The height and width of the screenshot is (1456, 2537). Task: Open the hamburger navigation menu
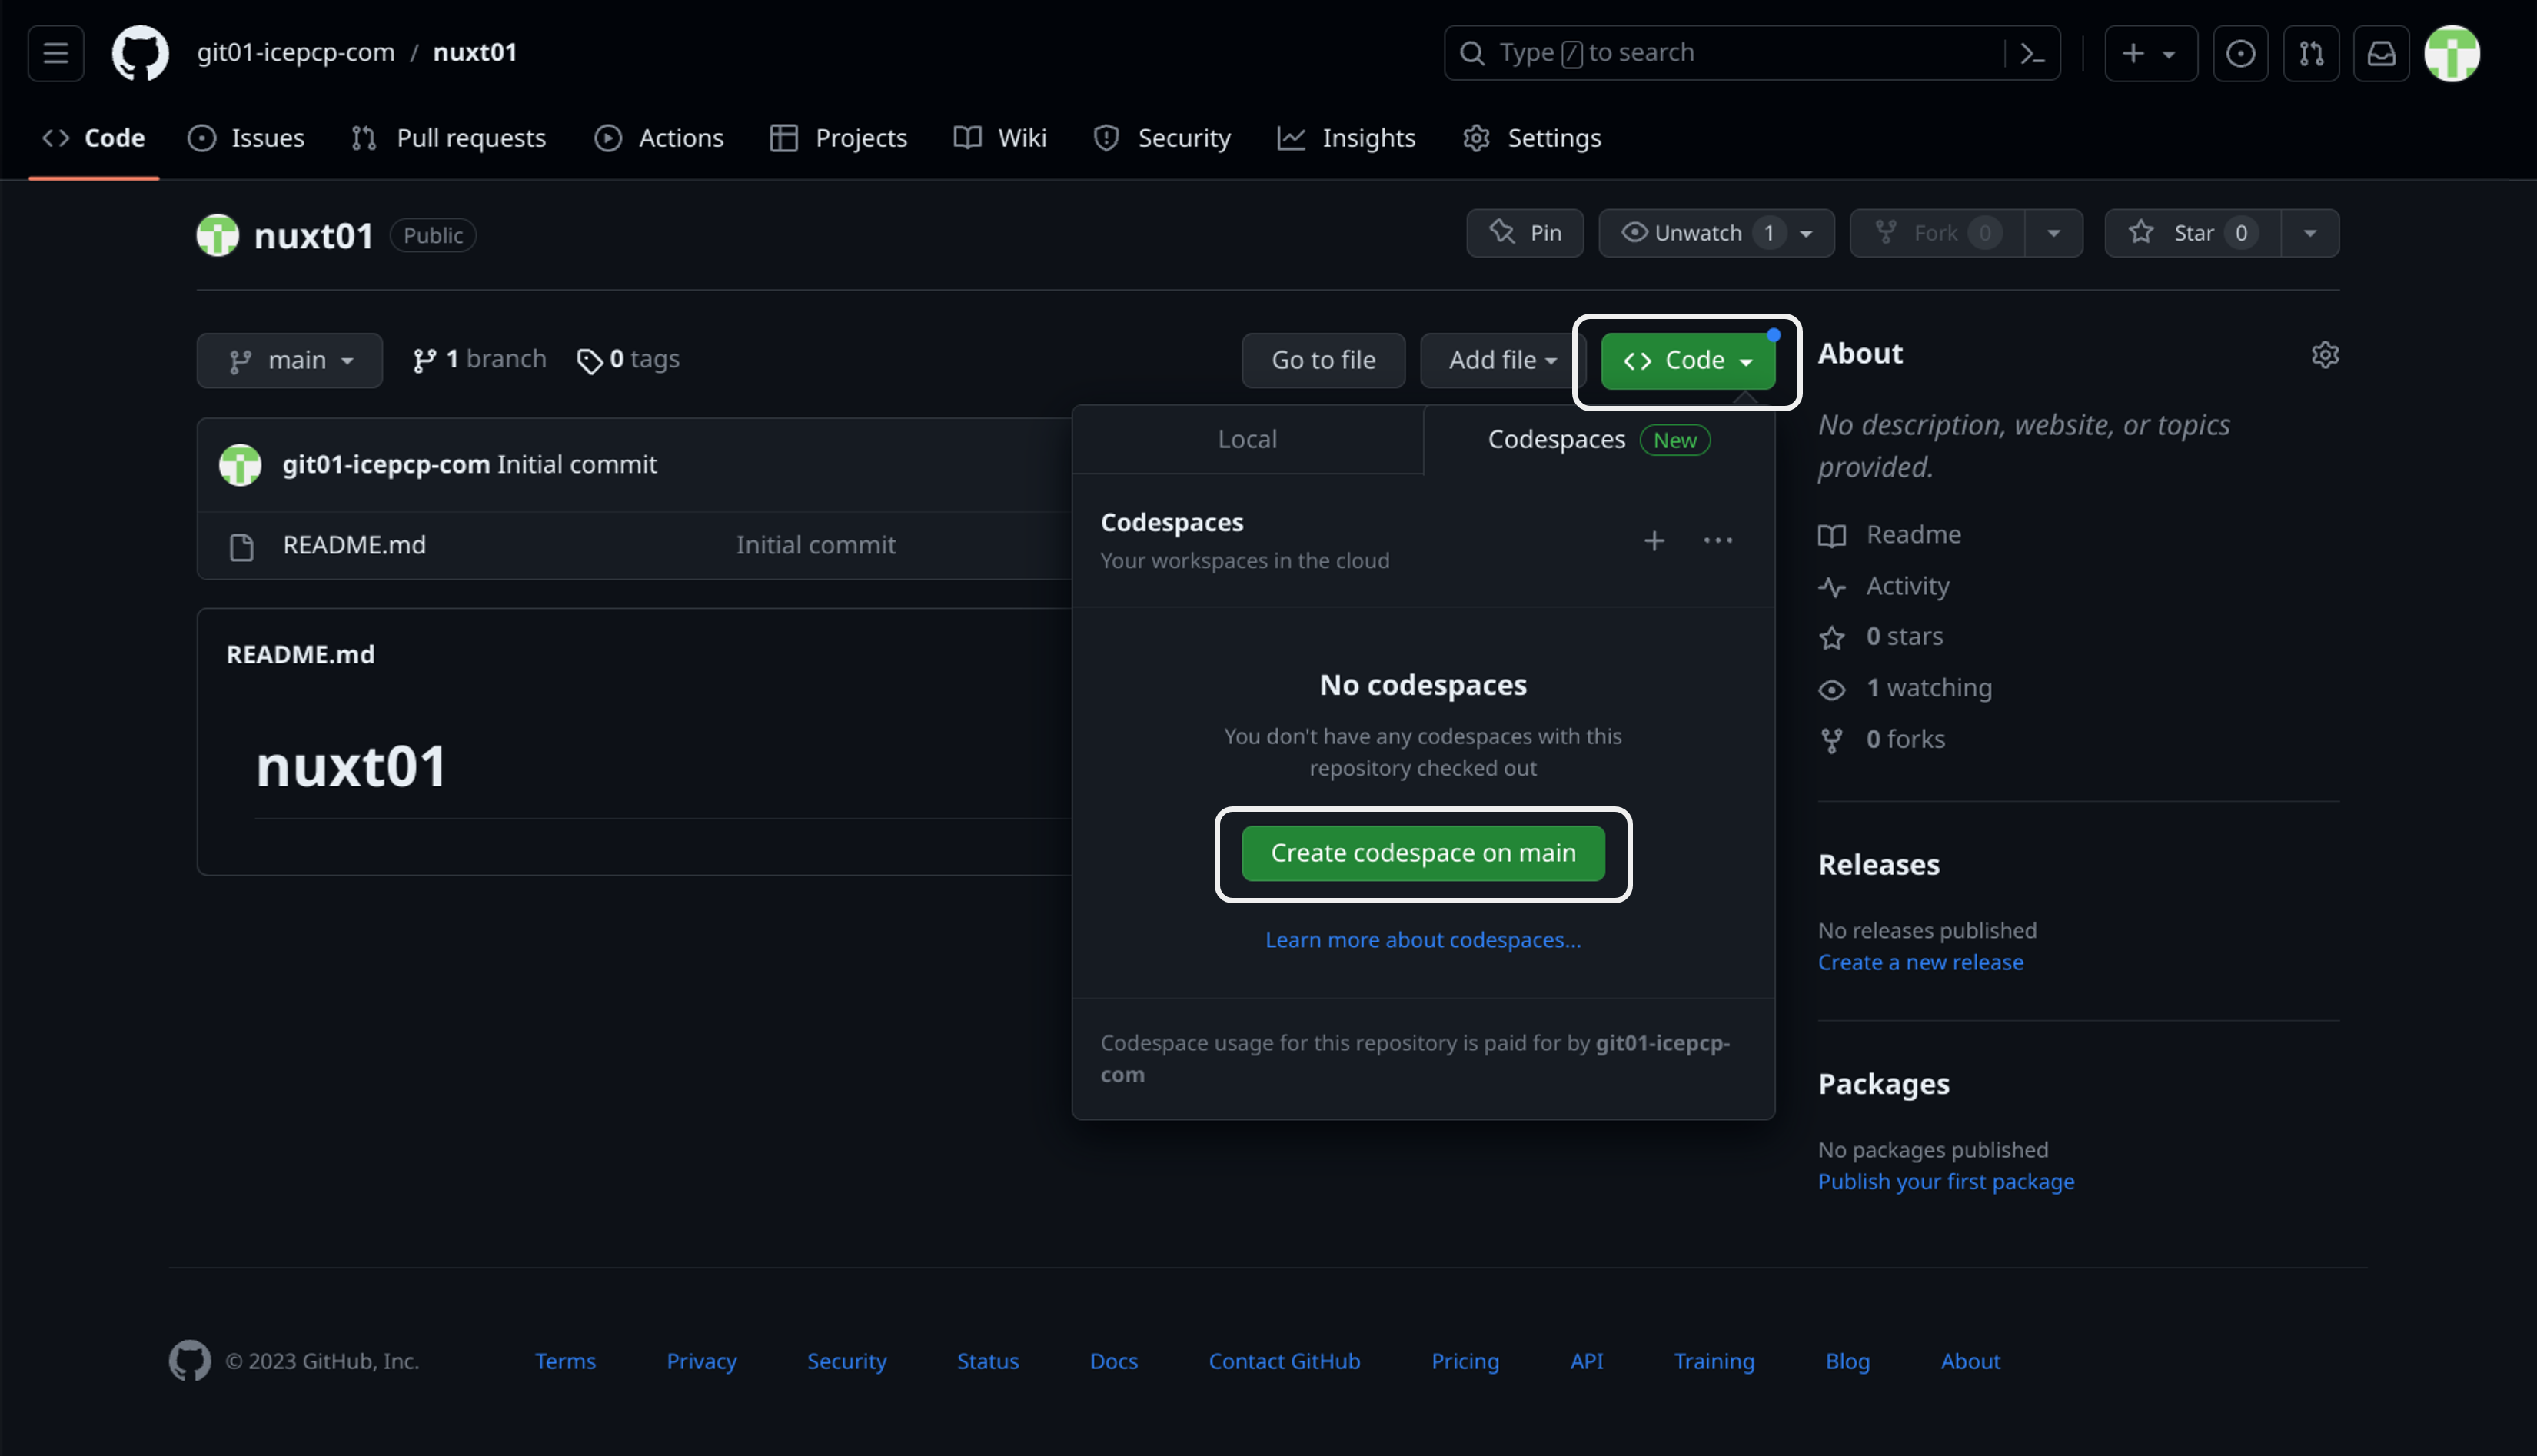point(56,53)
